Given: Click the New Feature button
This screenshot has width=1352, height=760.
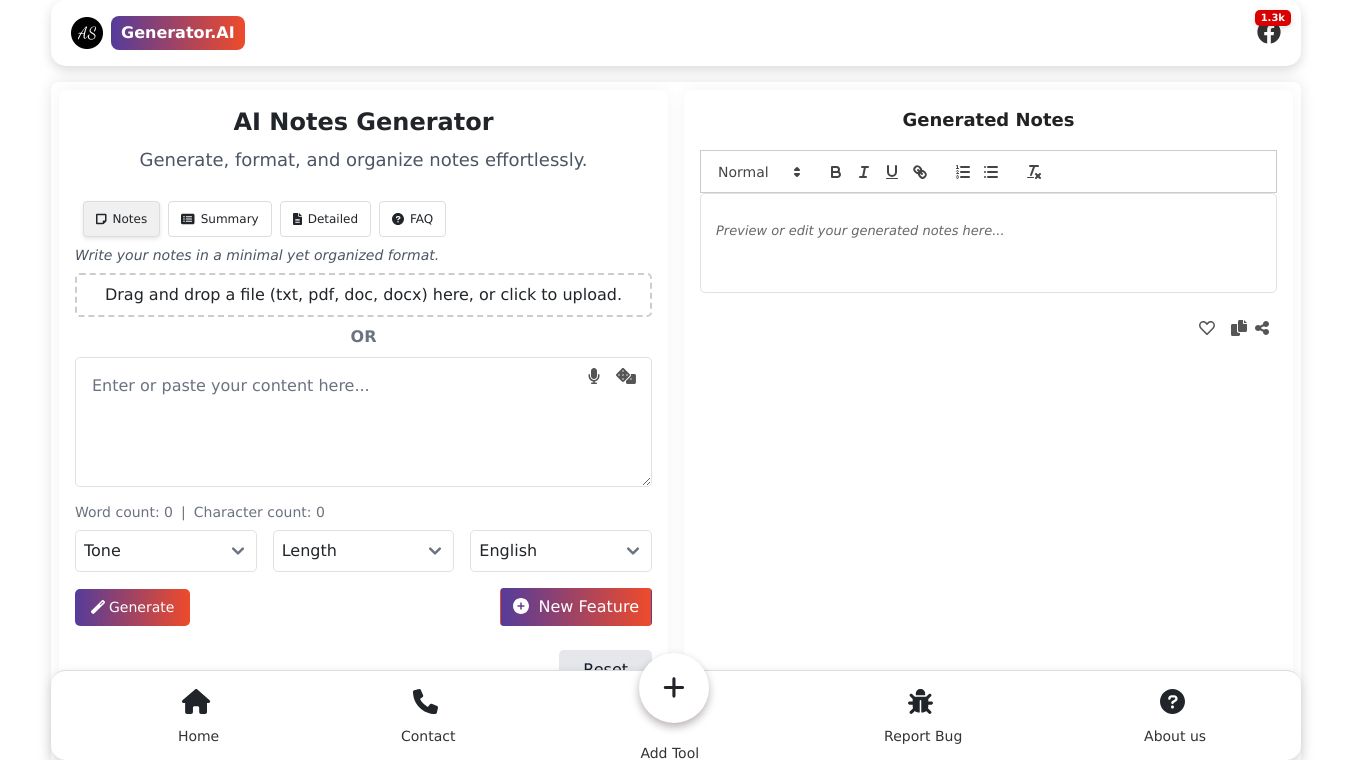Looking at the screenshot, I should tap(576, 607).
